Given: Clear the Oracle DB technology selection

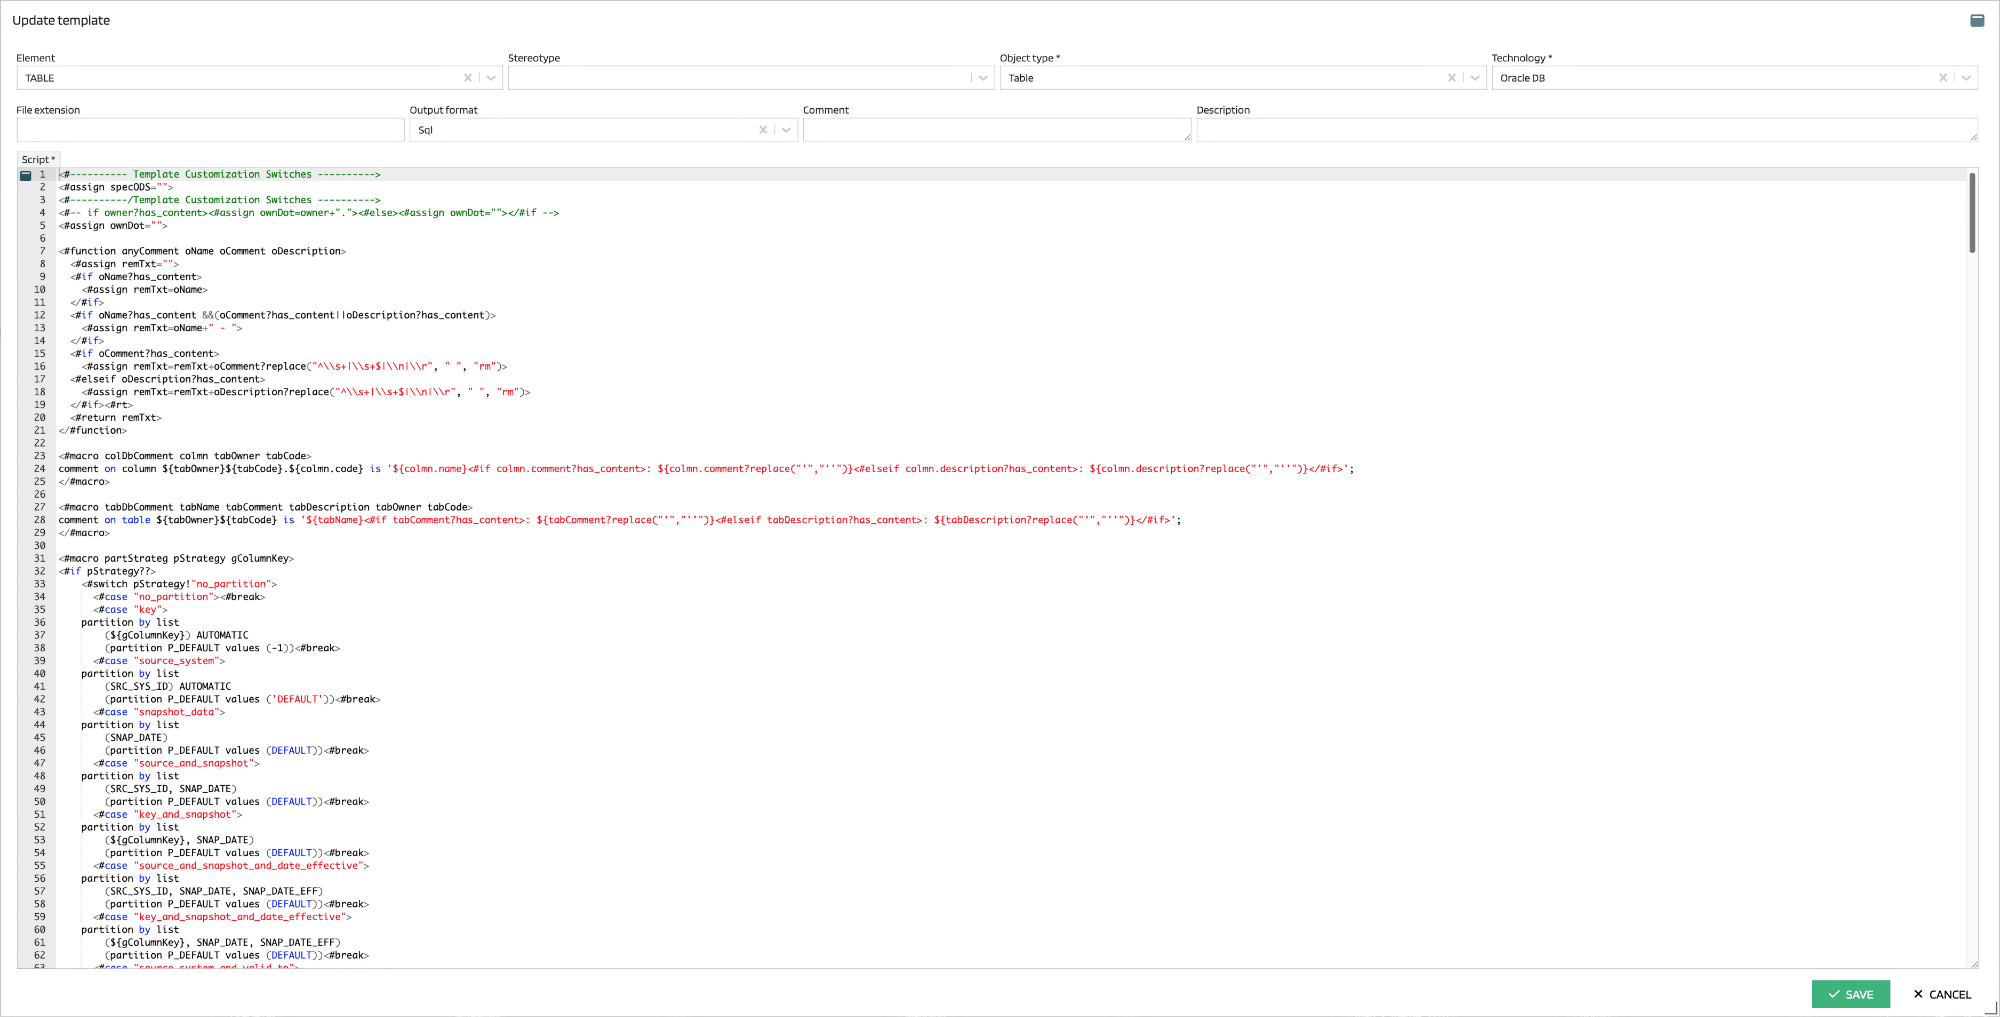Looking at the screenshot, I should (x=1942, y=78).
